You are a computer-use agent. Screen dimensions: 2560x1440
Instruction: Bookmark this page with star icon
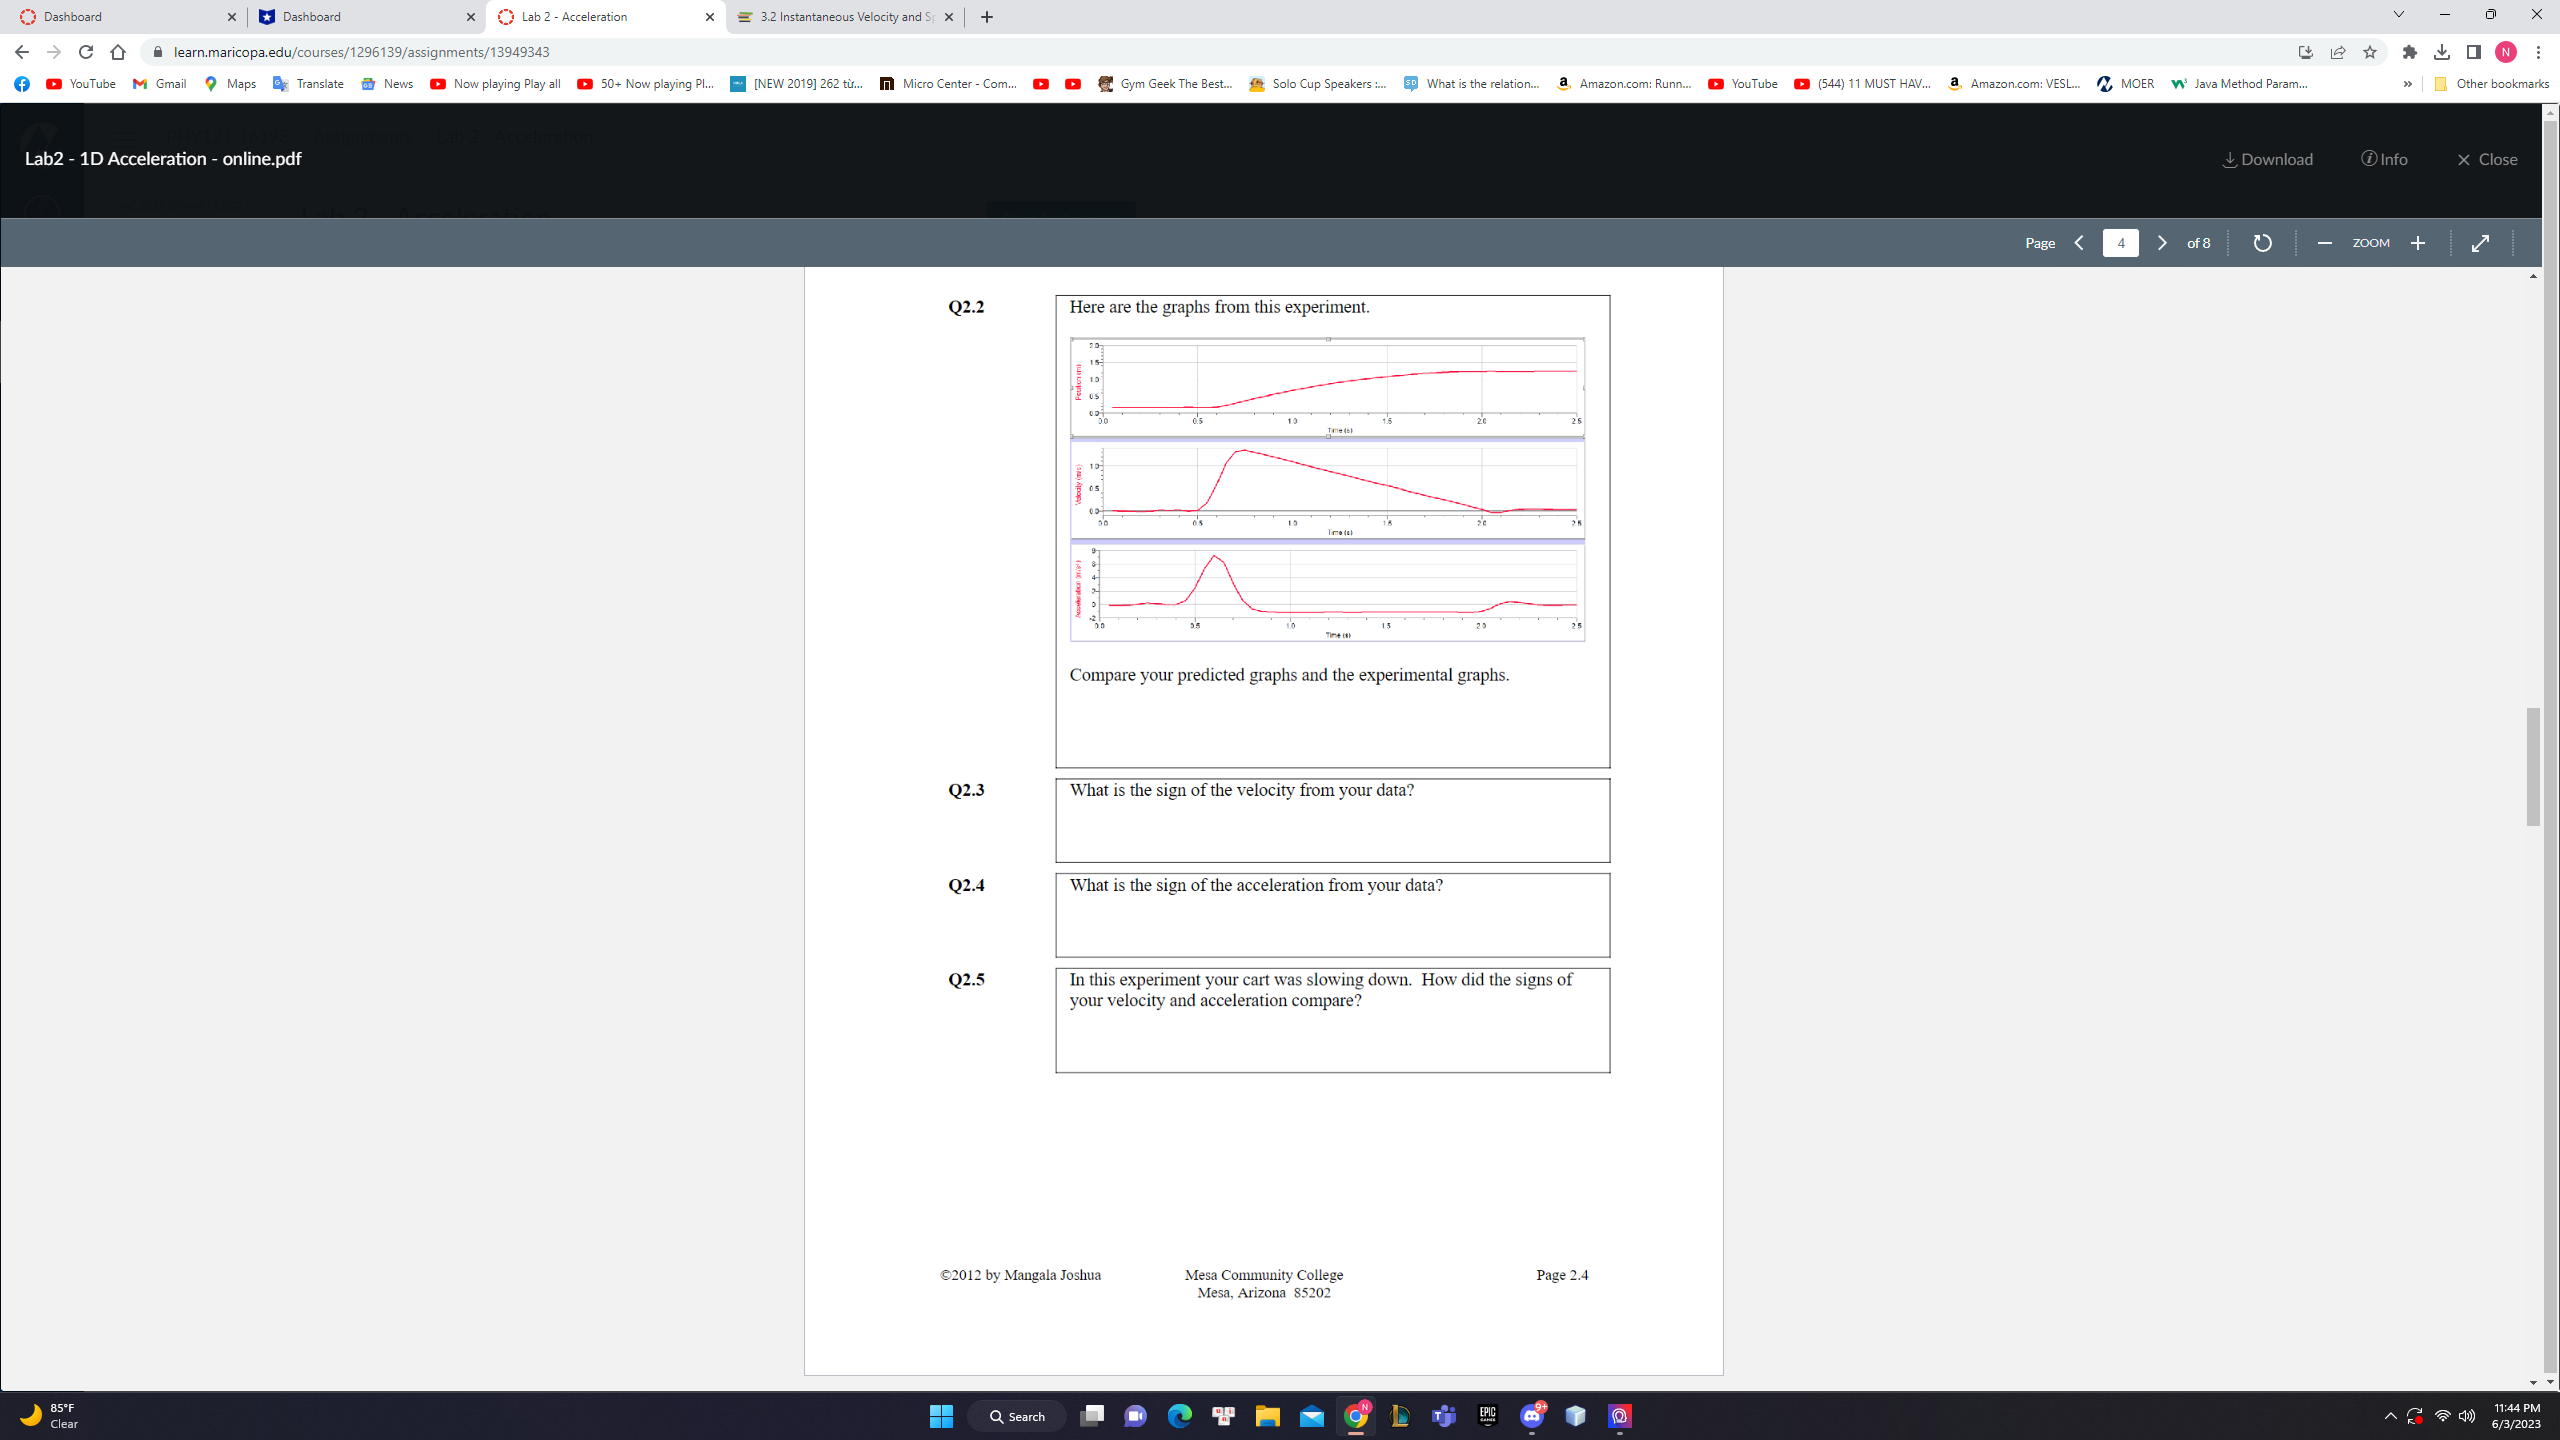(2370, 52)
